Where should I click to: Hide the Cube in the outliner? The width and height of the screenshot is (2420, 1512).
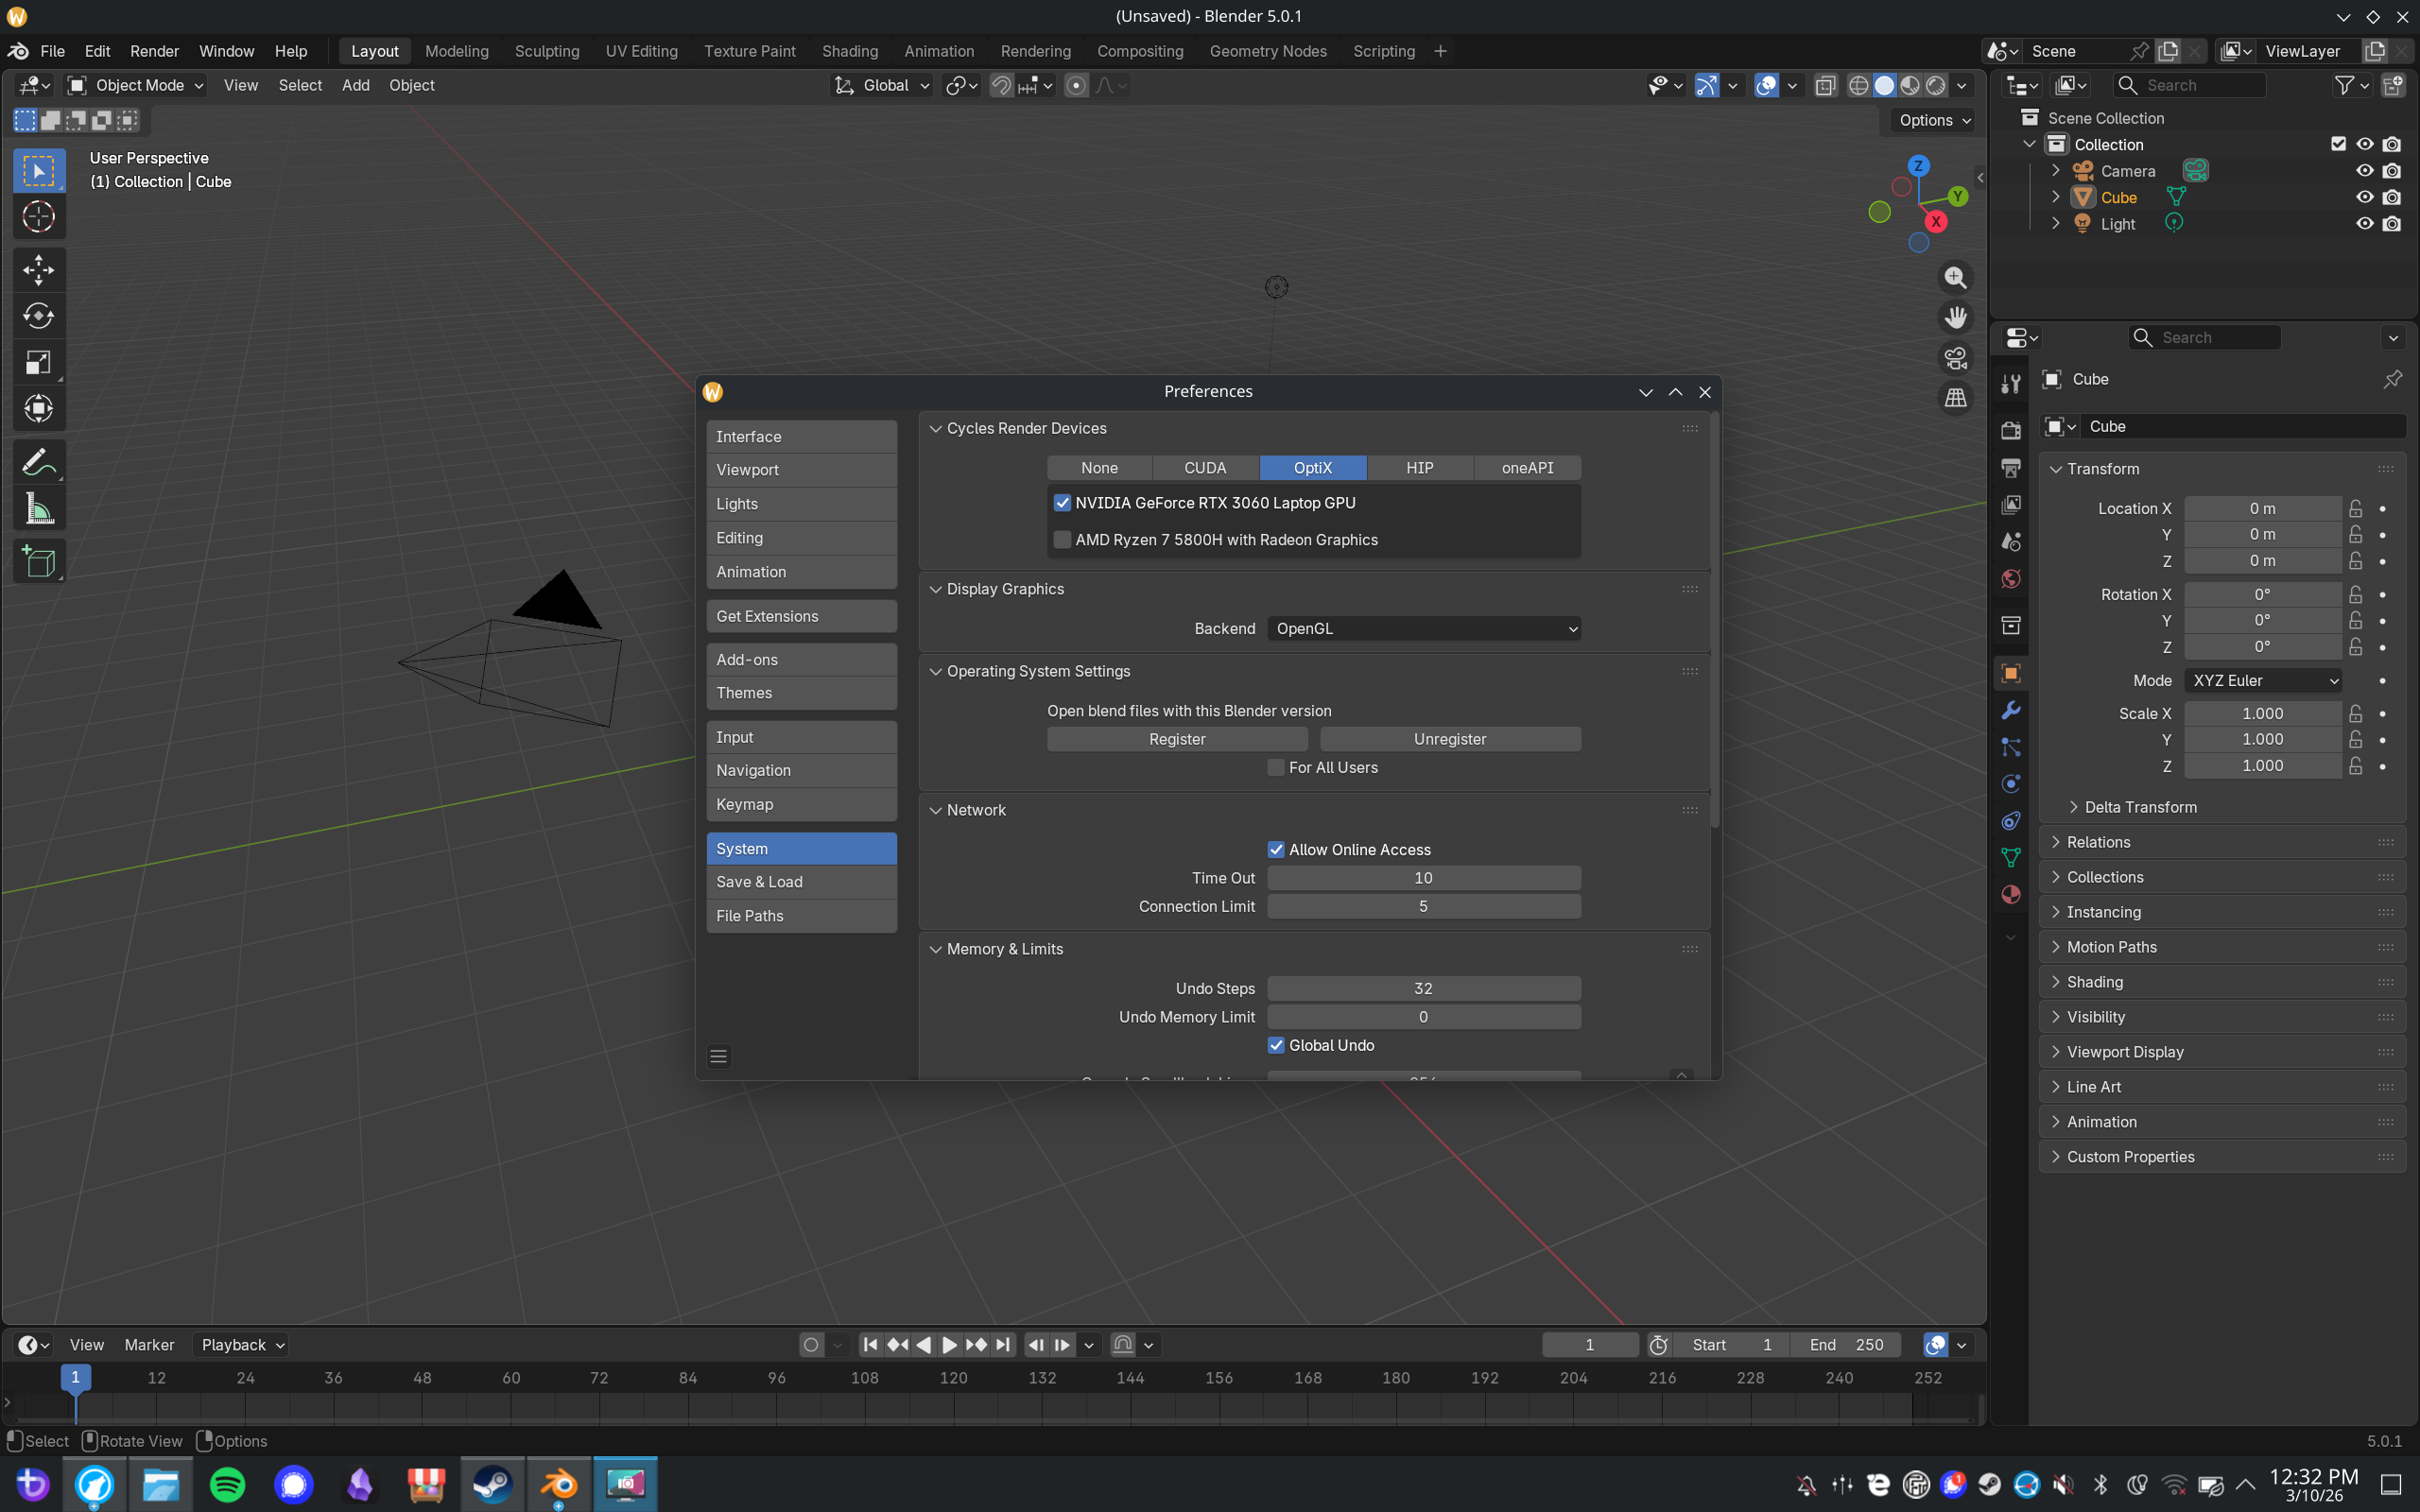pos(2364,197)
